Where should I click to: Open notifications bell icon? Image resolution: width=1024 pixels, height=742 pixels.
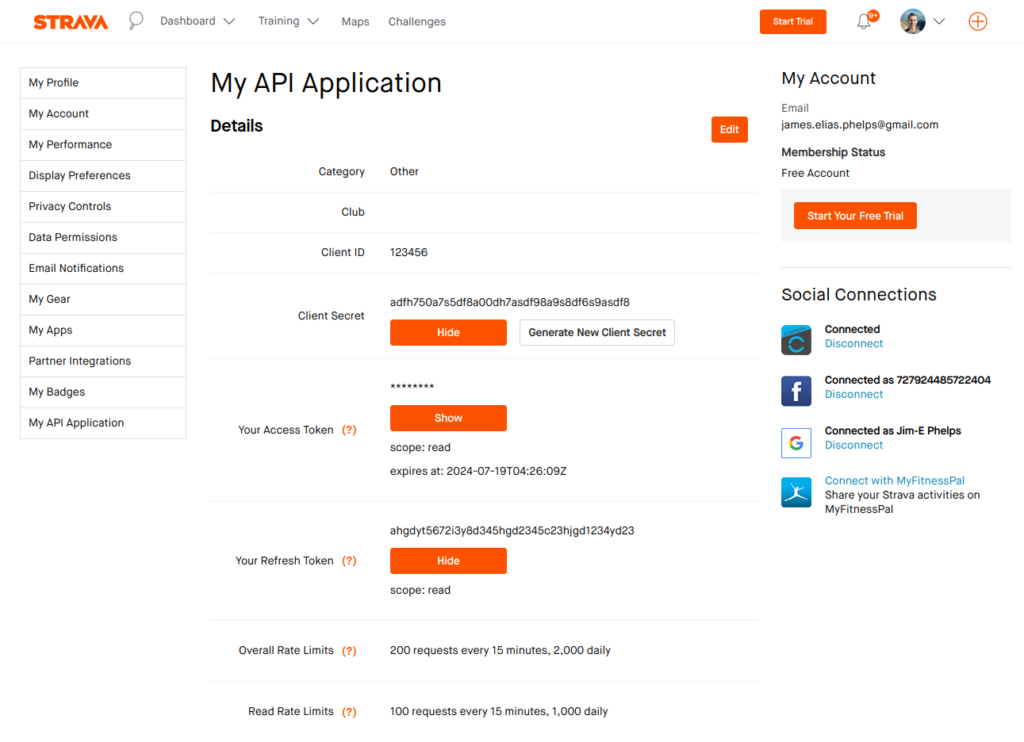pyautogui.click(x=864, y=21)
